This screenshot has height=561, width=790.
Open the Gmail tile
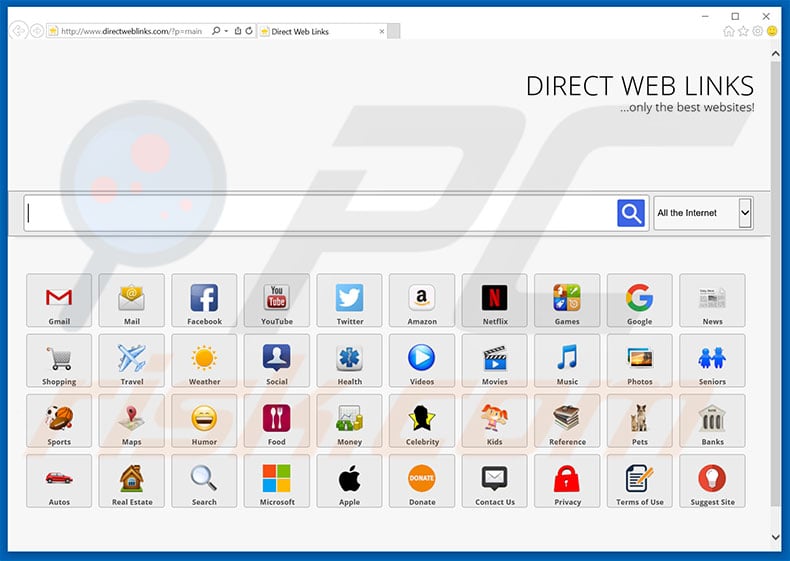tap(59, 300)
